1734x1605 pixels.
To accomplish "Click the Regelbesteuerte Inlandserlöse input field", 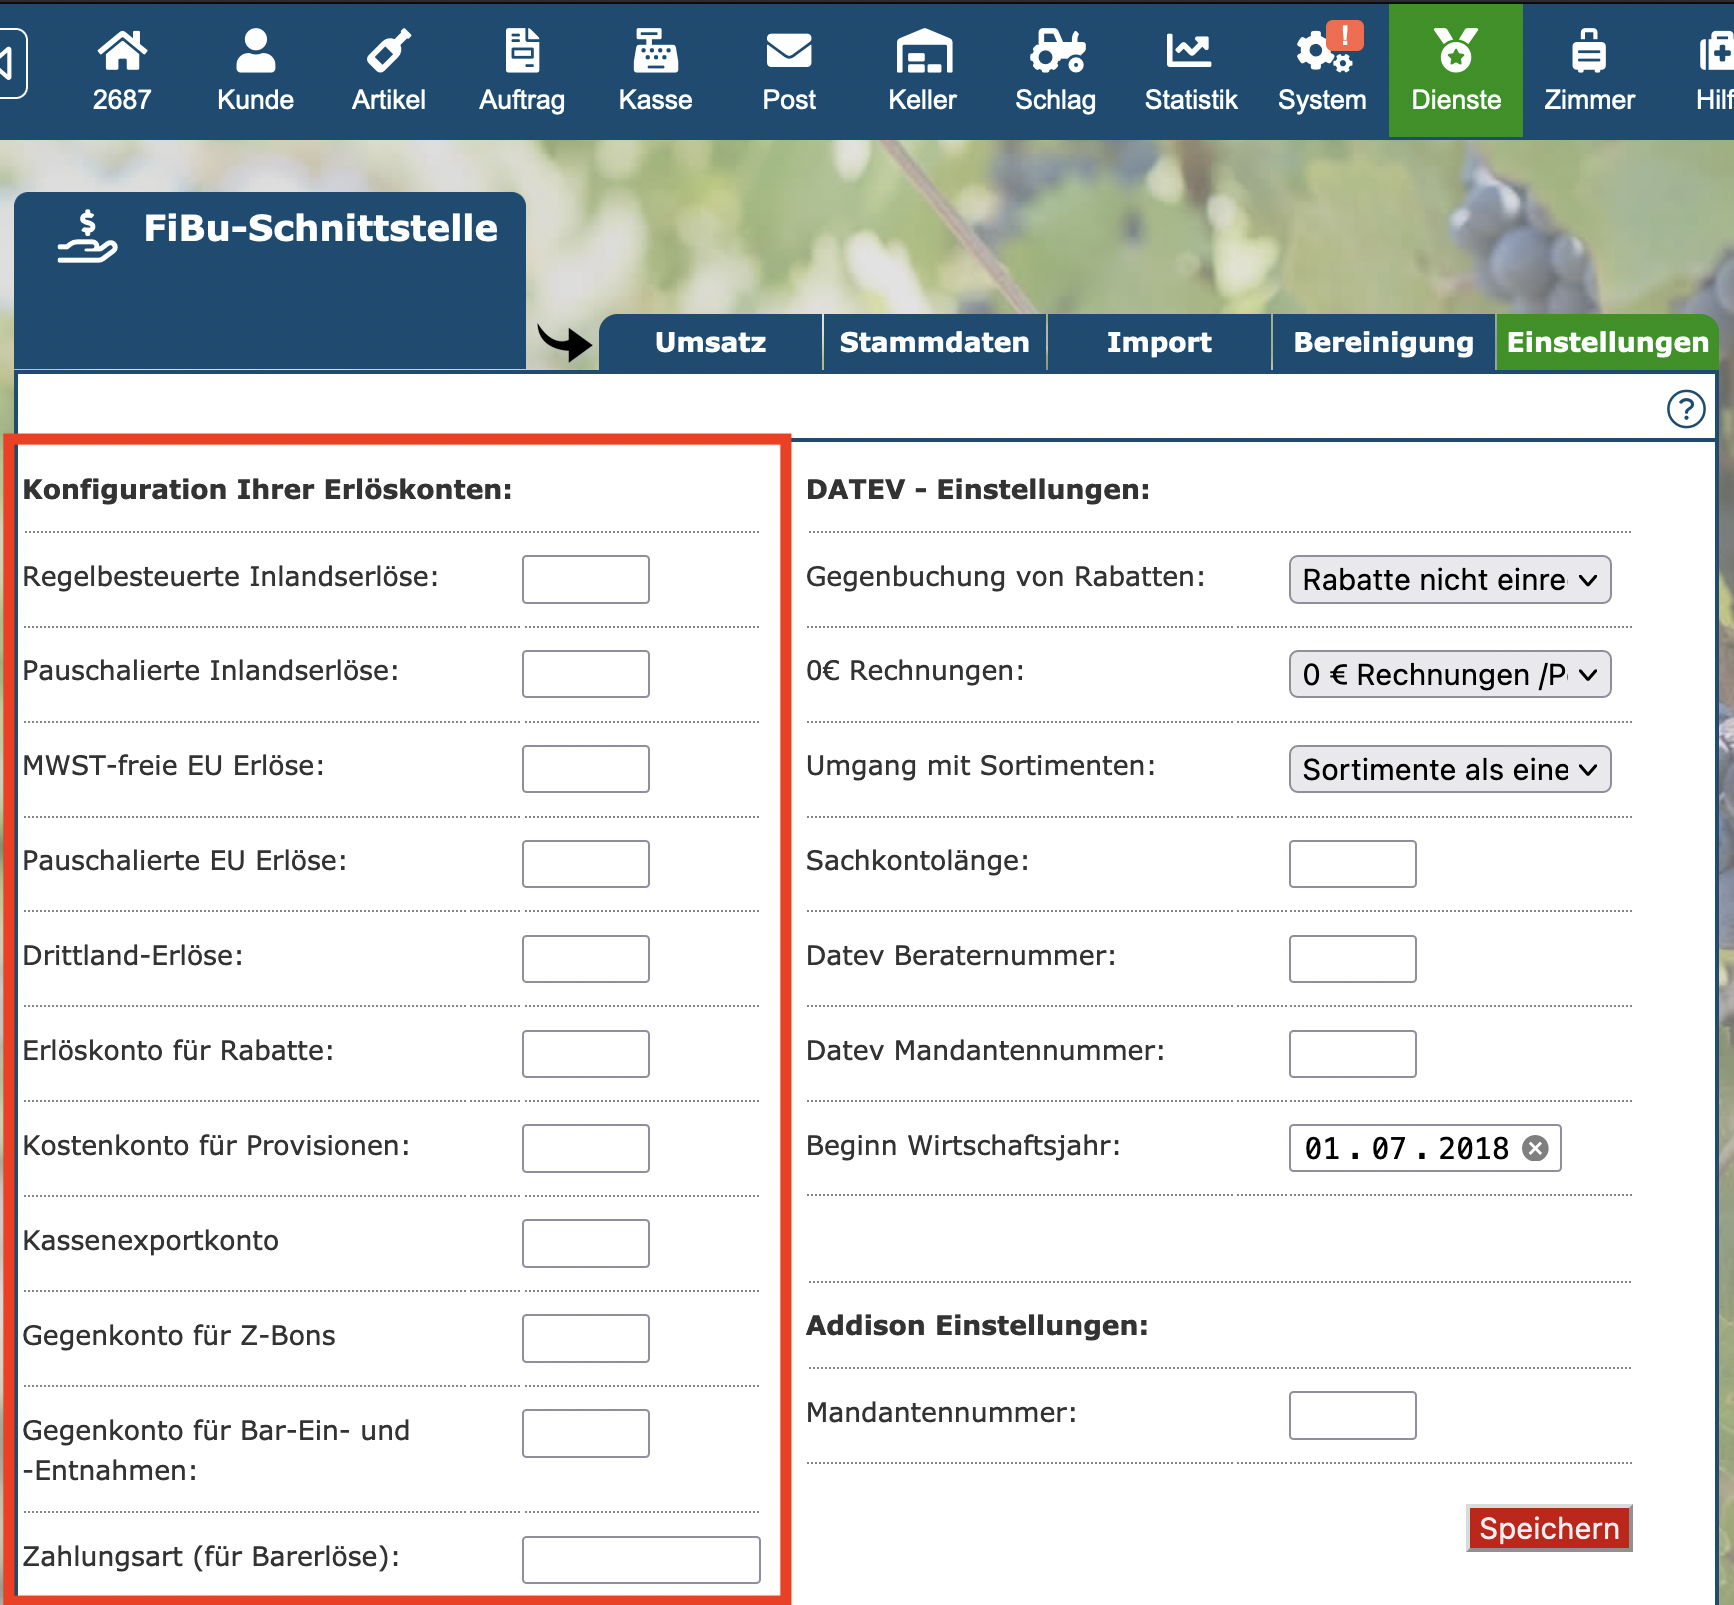I will click(585, 580).
